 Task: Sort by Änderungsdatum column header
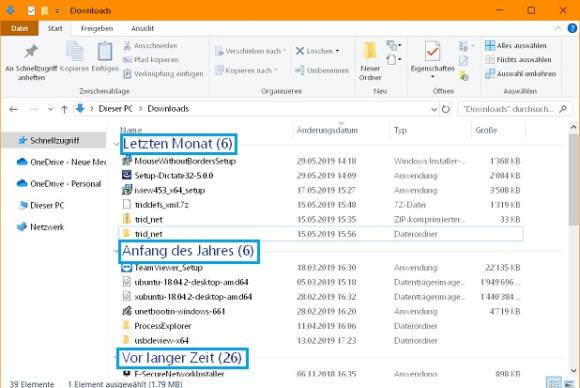coord(327,130)
